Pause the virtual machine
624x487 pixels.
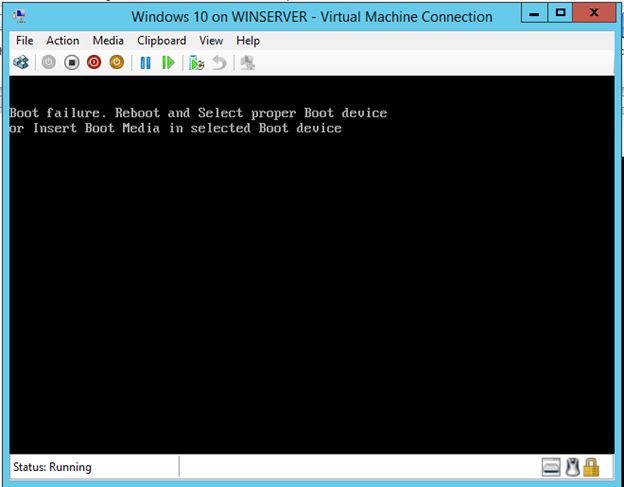coord(146,63)
